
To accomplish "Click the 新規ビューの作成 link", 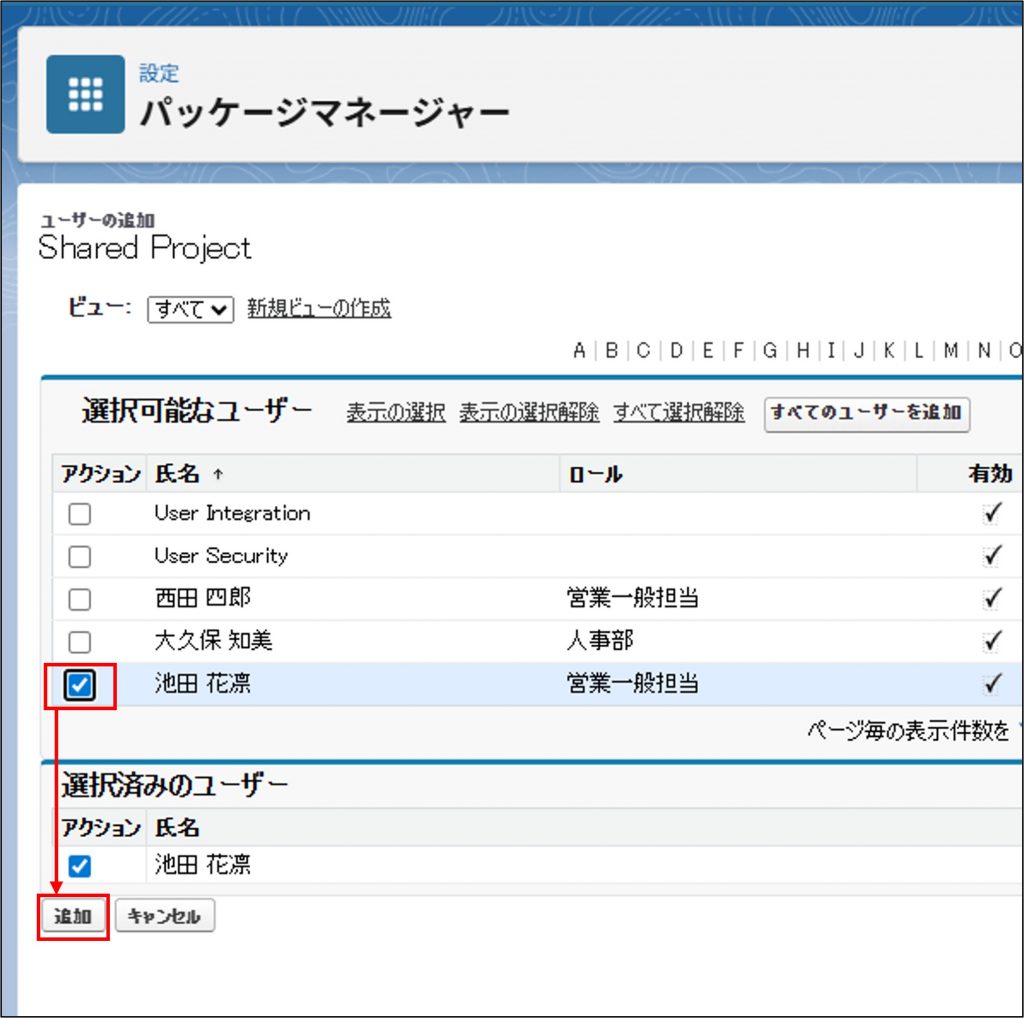I will click(x=319, y=309).
